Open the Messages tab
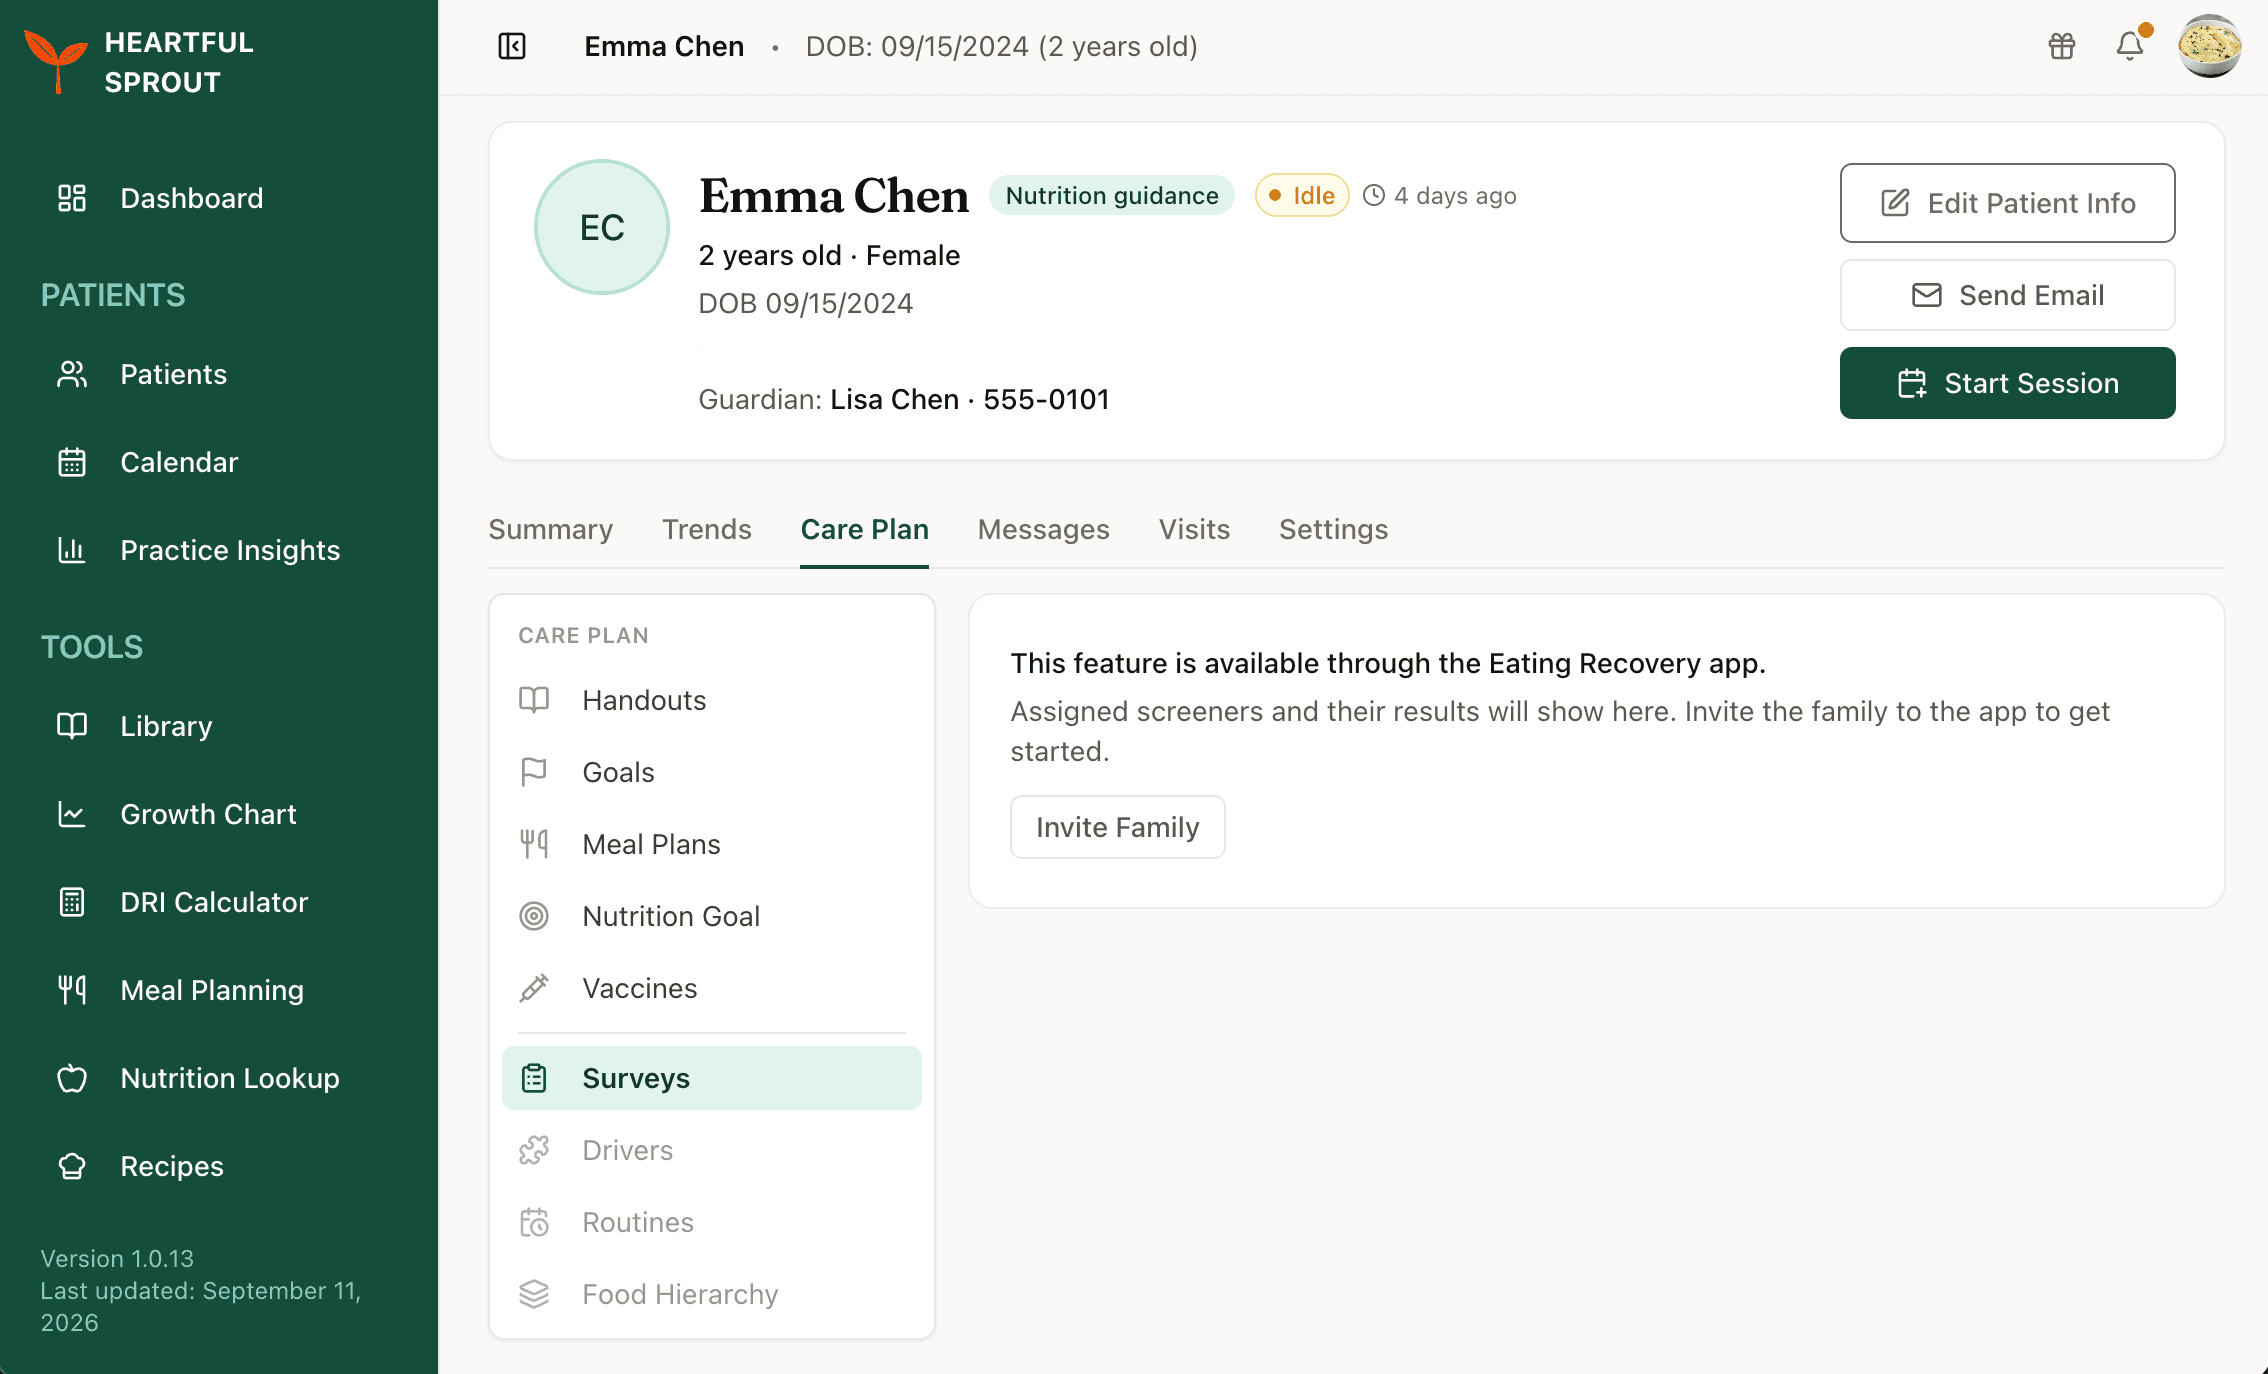Viewport: 2268px width, 1374px height. (x=1044, y=529)
